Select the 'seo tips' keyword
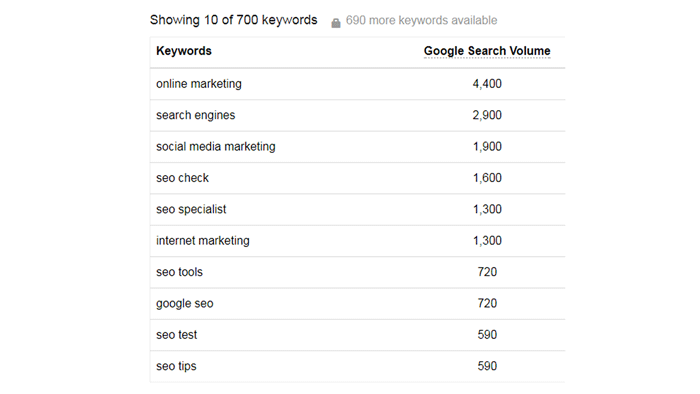The width and height of the screenshot is (700, 394). [176, 366]
